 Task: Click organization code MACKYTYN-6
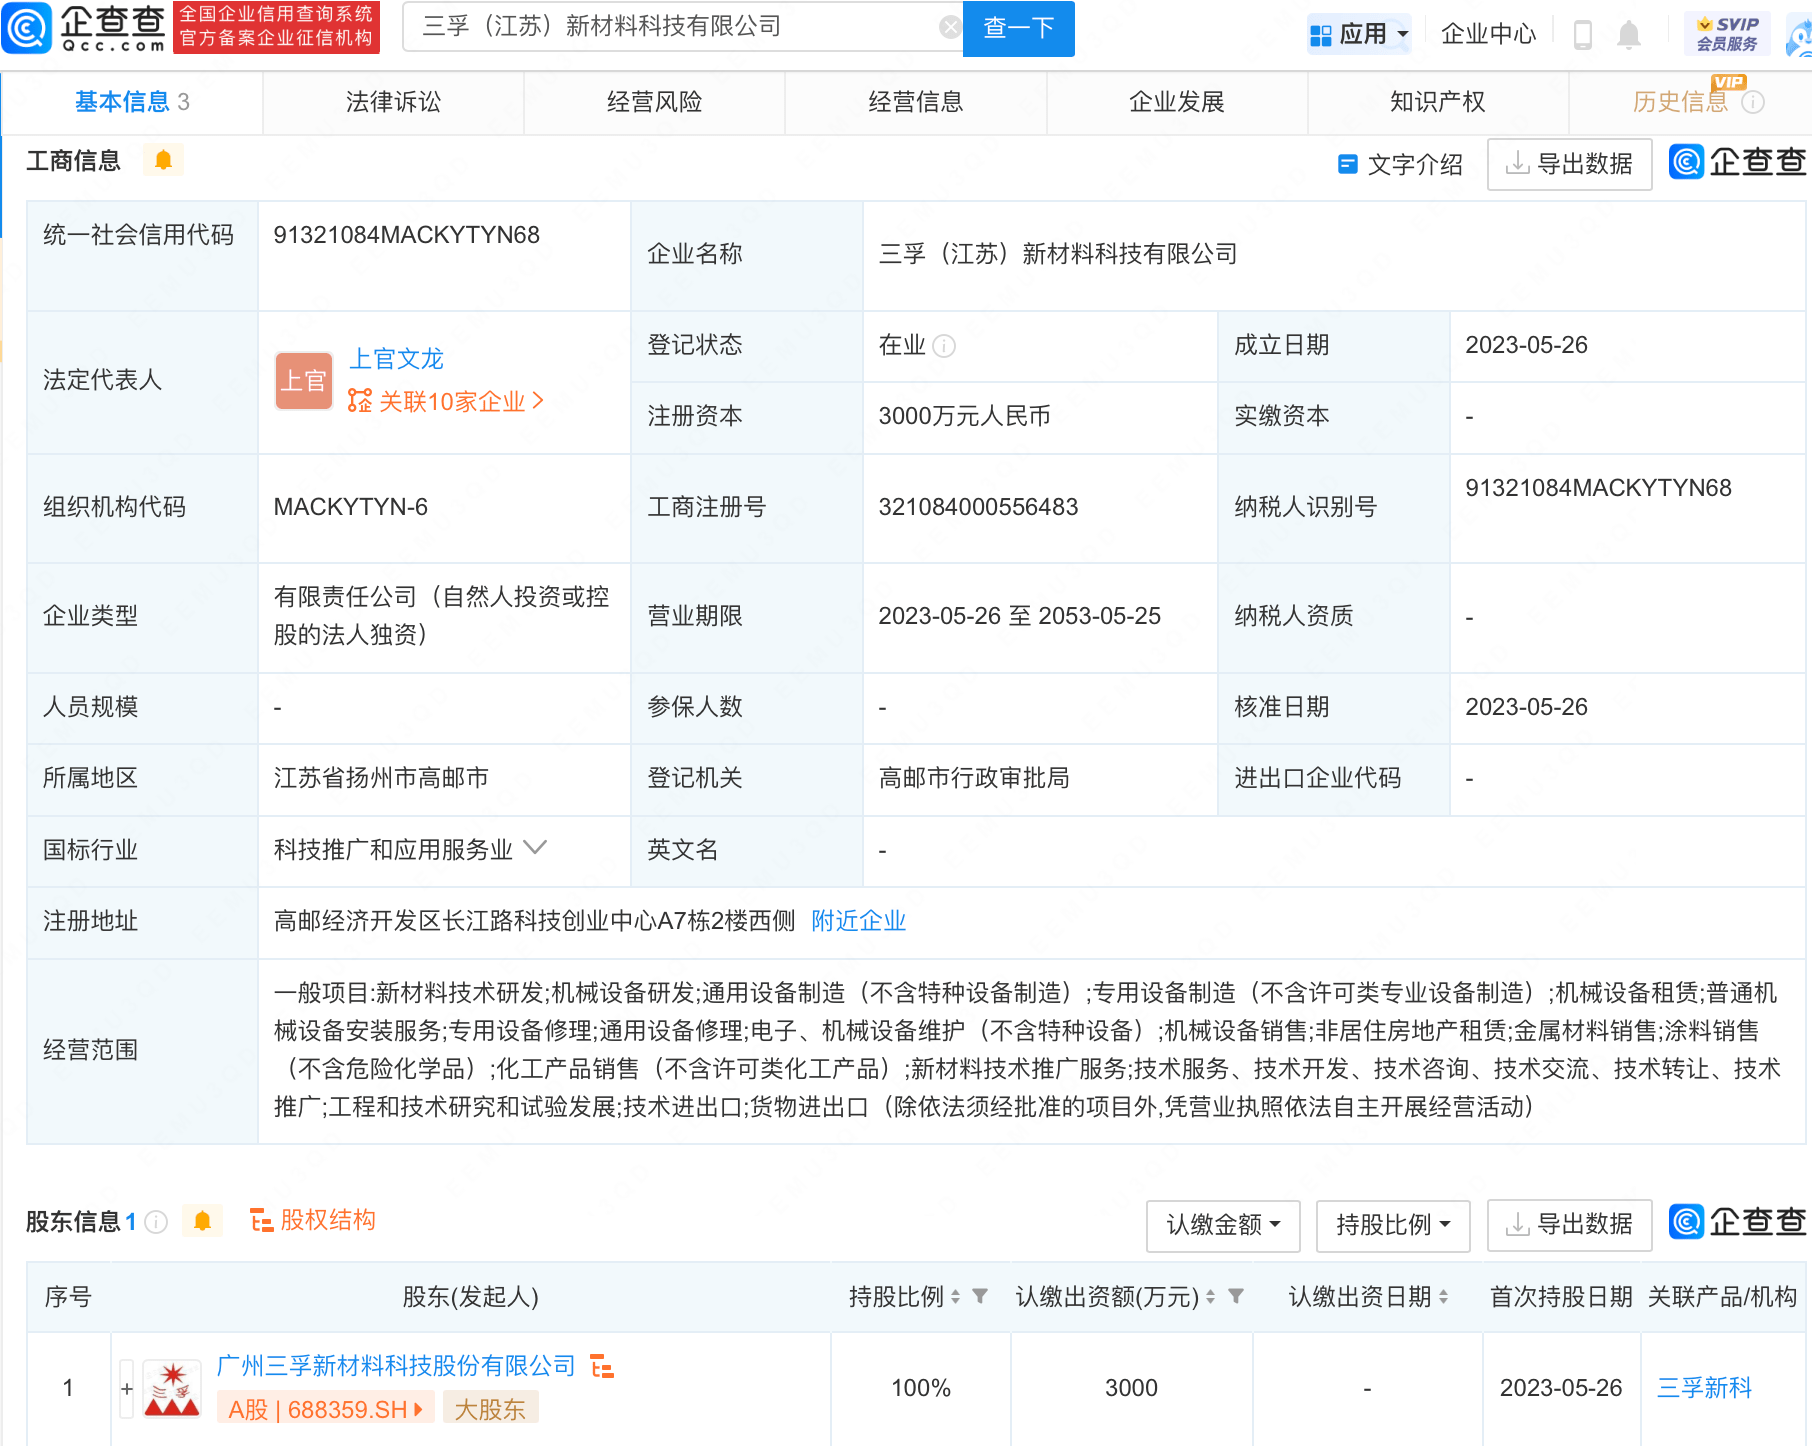[350, 507]
